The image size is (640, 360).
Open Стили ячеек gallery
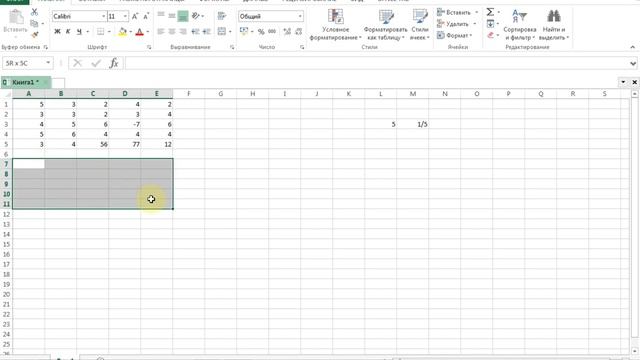pyautogui.click(x=420, y=25)
